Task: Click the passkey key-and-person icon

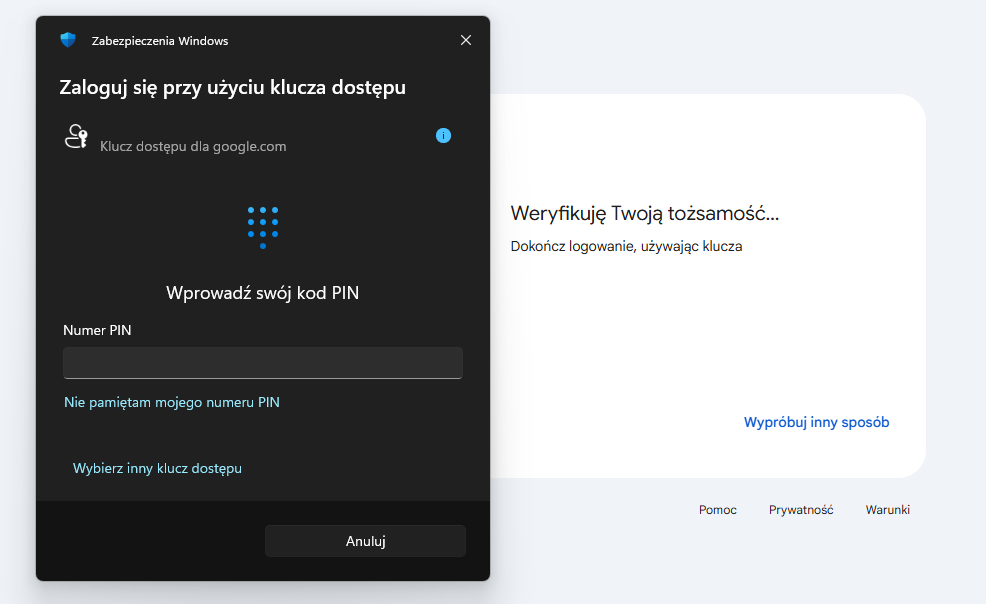Action: coord(77,136)
